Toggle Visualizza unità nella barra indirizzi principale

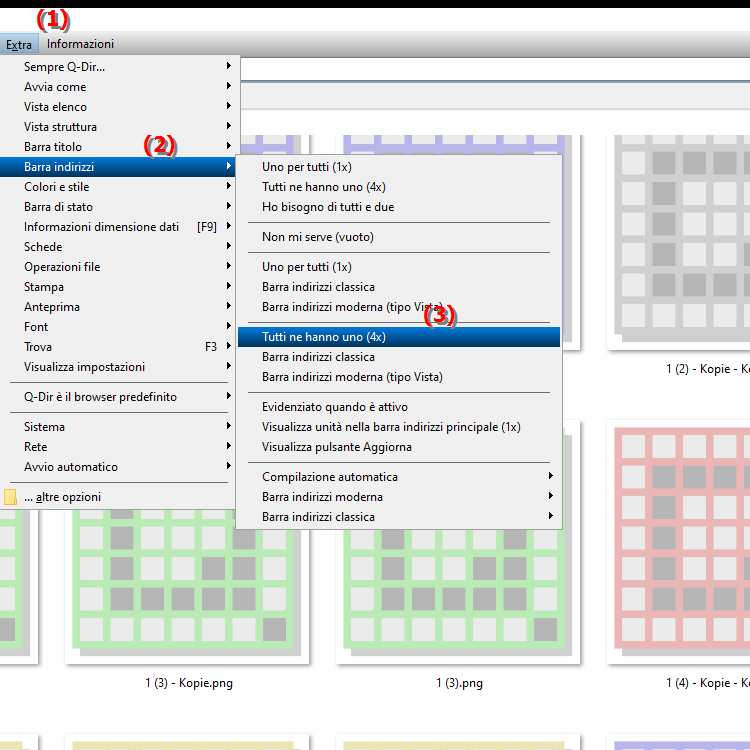tap(398, 427)
